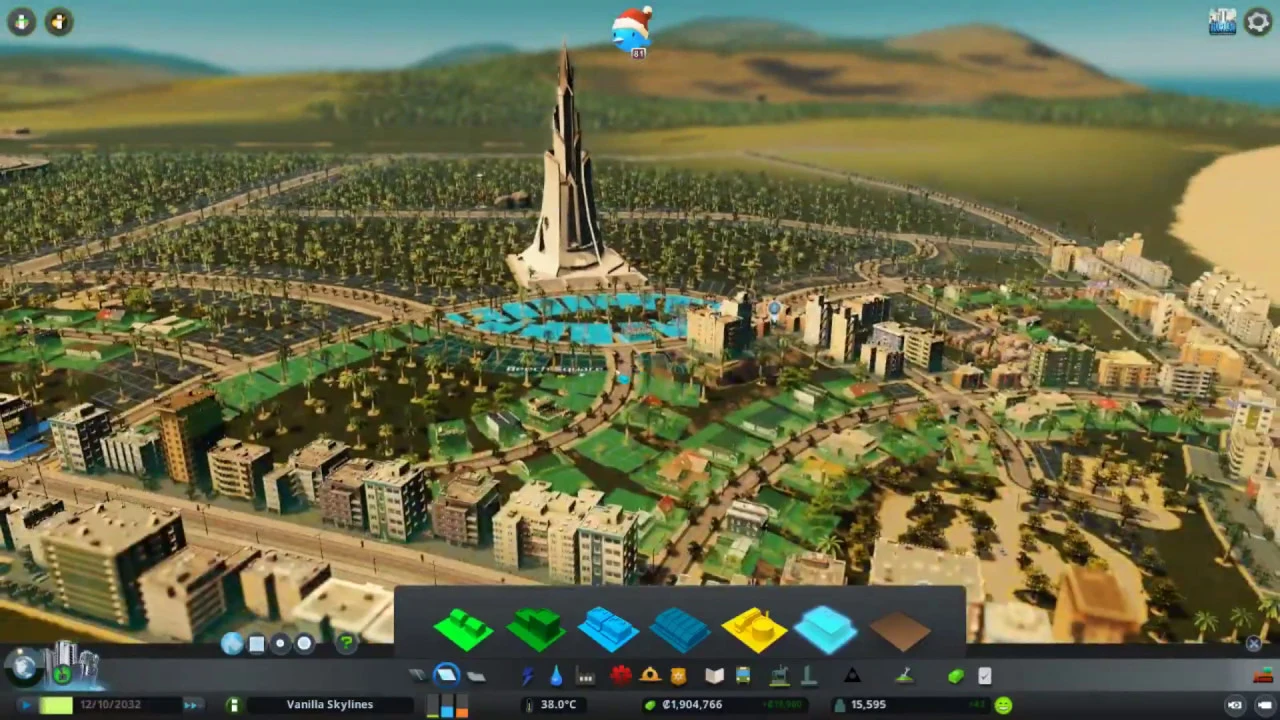Click the 15,595 population count

pos(867,705)
